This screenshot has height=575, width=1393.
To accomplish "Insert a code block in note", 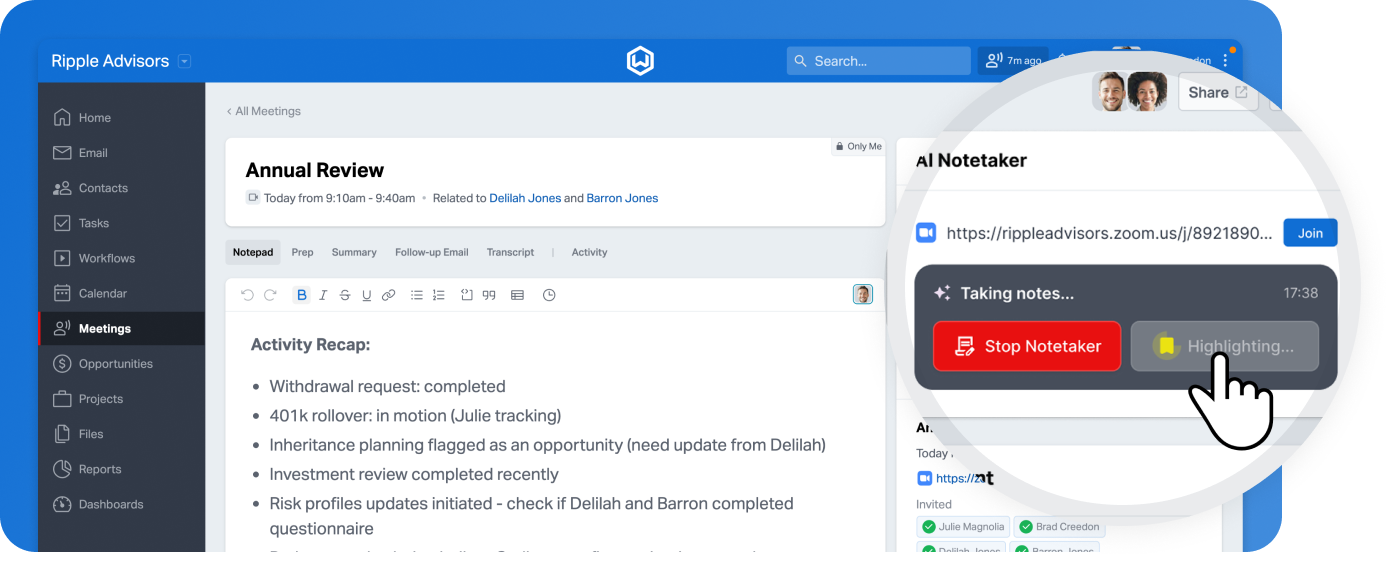I will (467, 295).
